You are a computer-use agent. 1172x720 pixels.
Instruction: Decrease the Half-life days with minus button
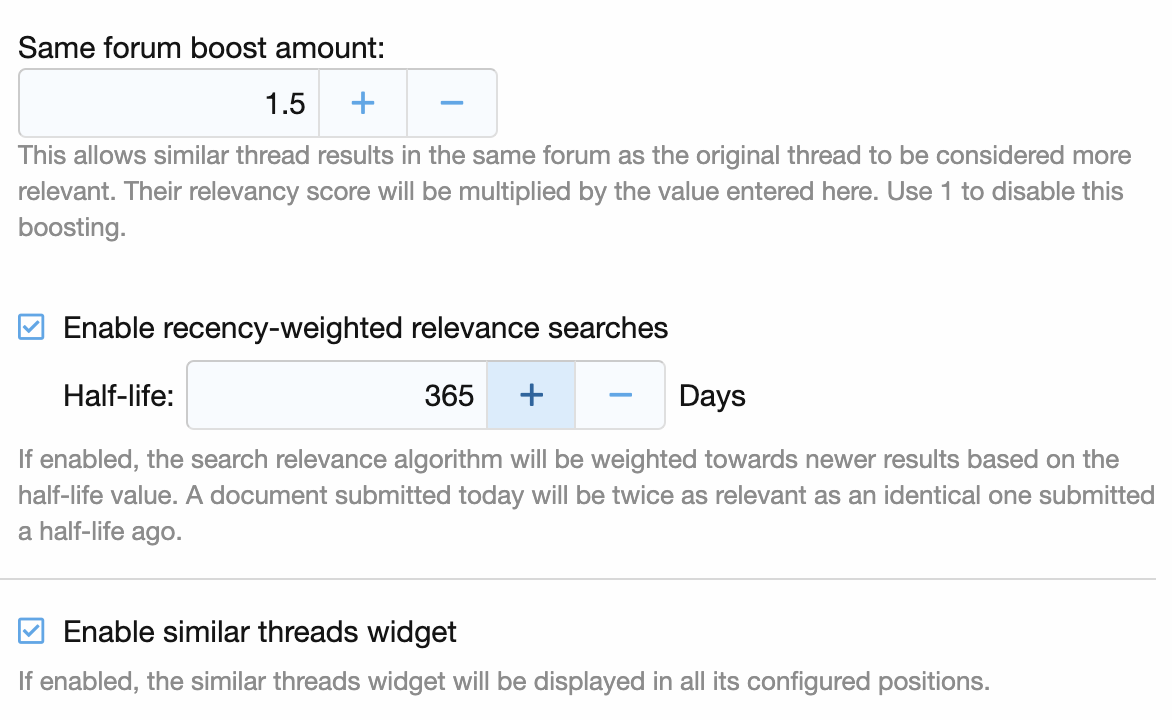(x=620, y=395)
